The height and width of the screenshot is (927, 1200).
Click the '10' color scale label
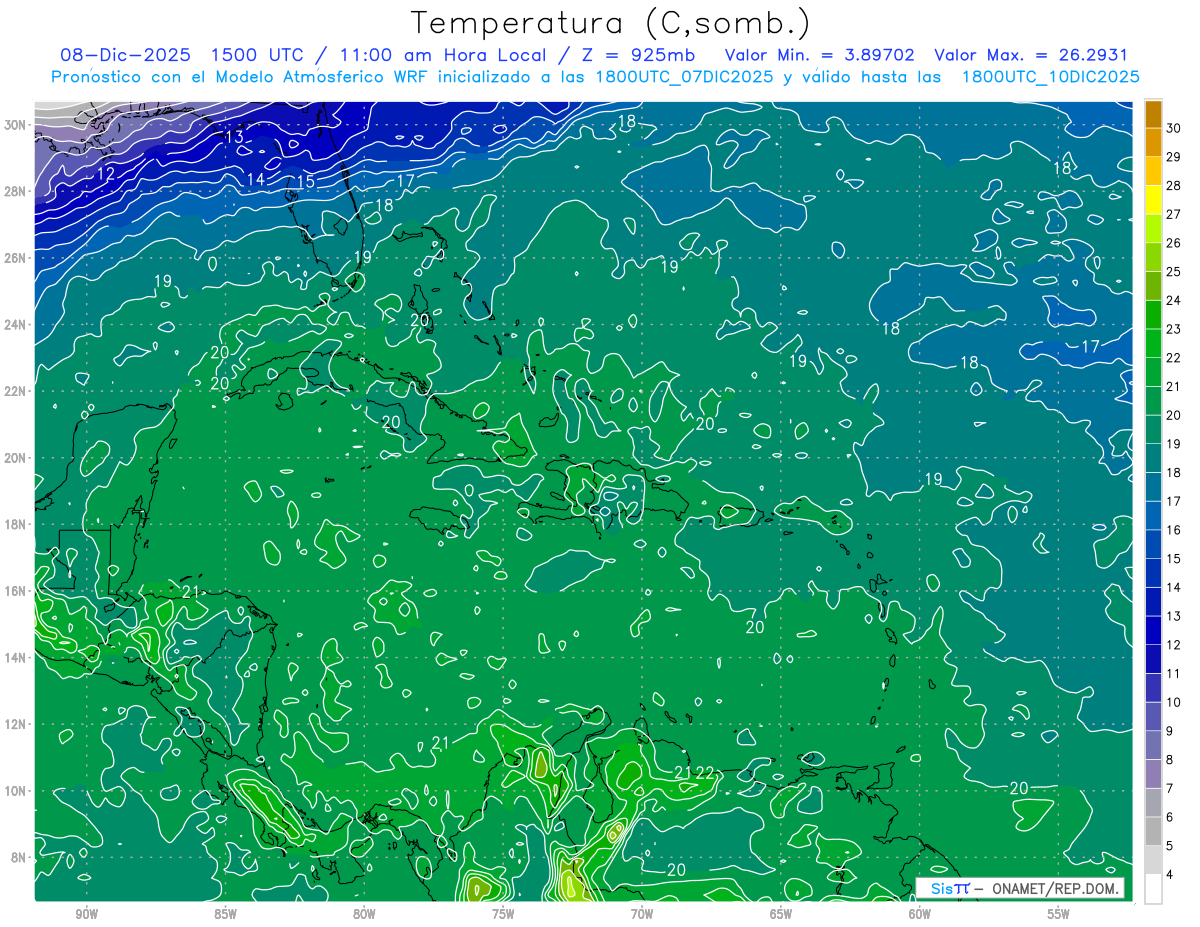coord(1174,702)
